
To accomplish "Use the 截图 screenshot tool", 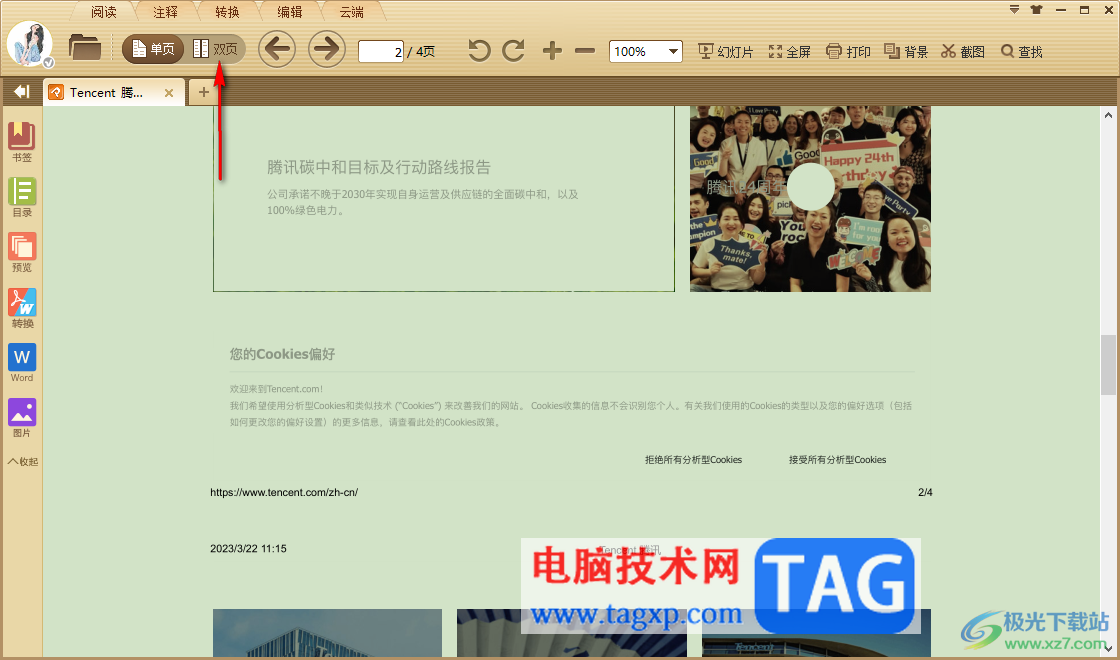I will (963, 51).
